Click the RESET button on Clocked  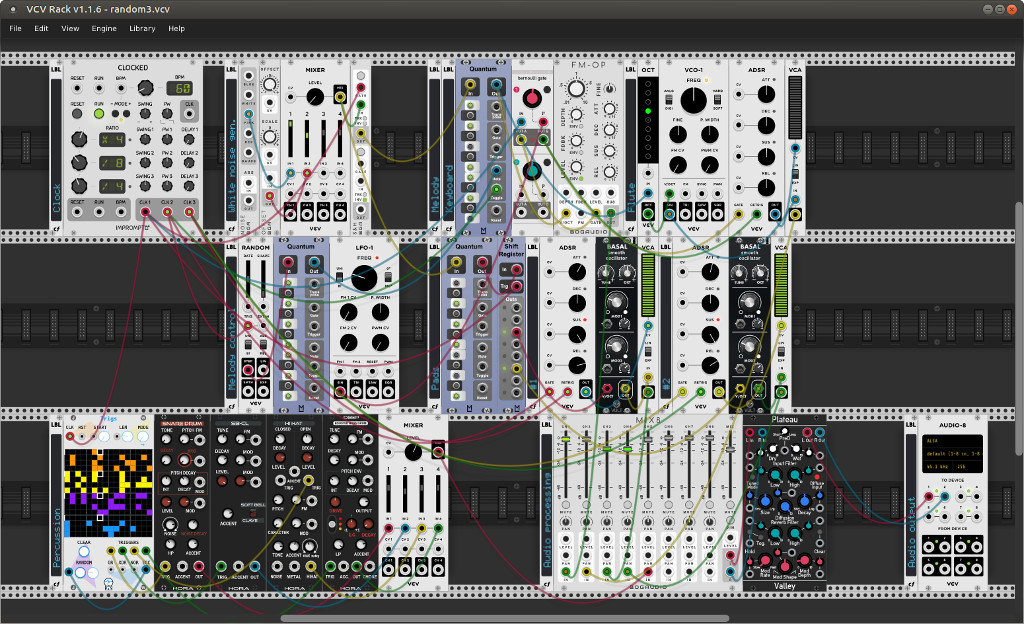[77, 114]
